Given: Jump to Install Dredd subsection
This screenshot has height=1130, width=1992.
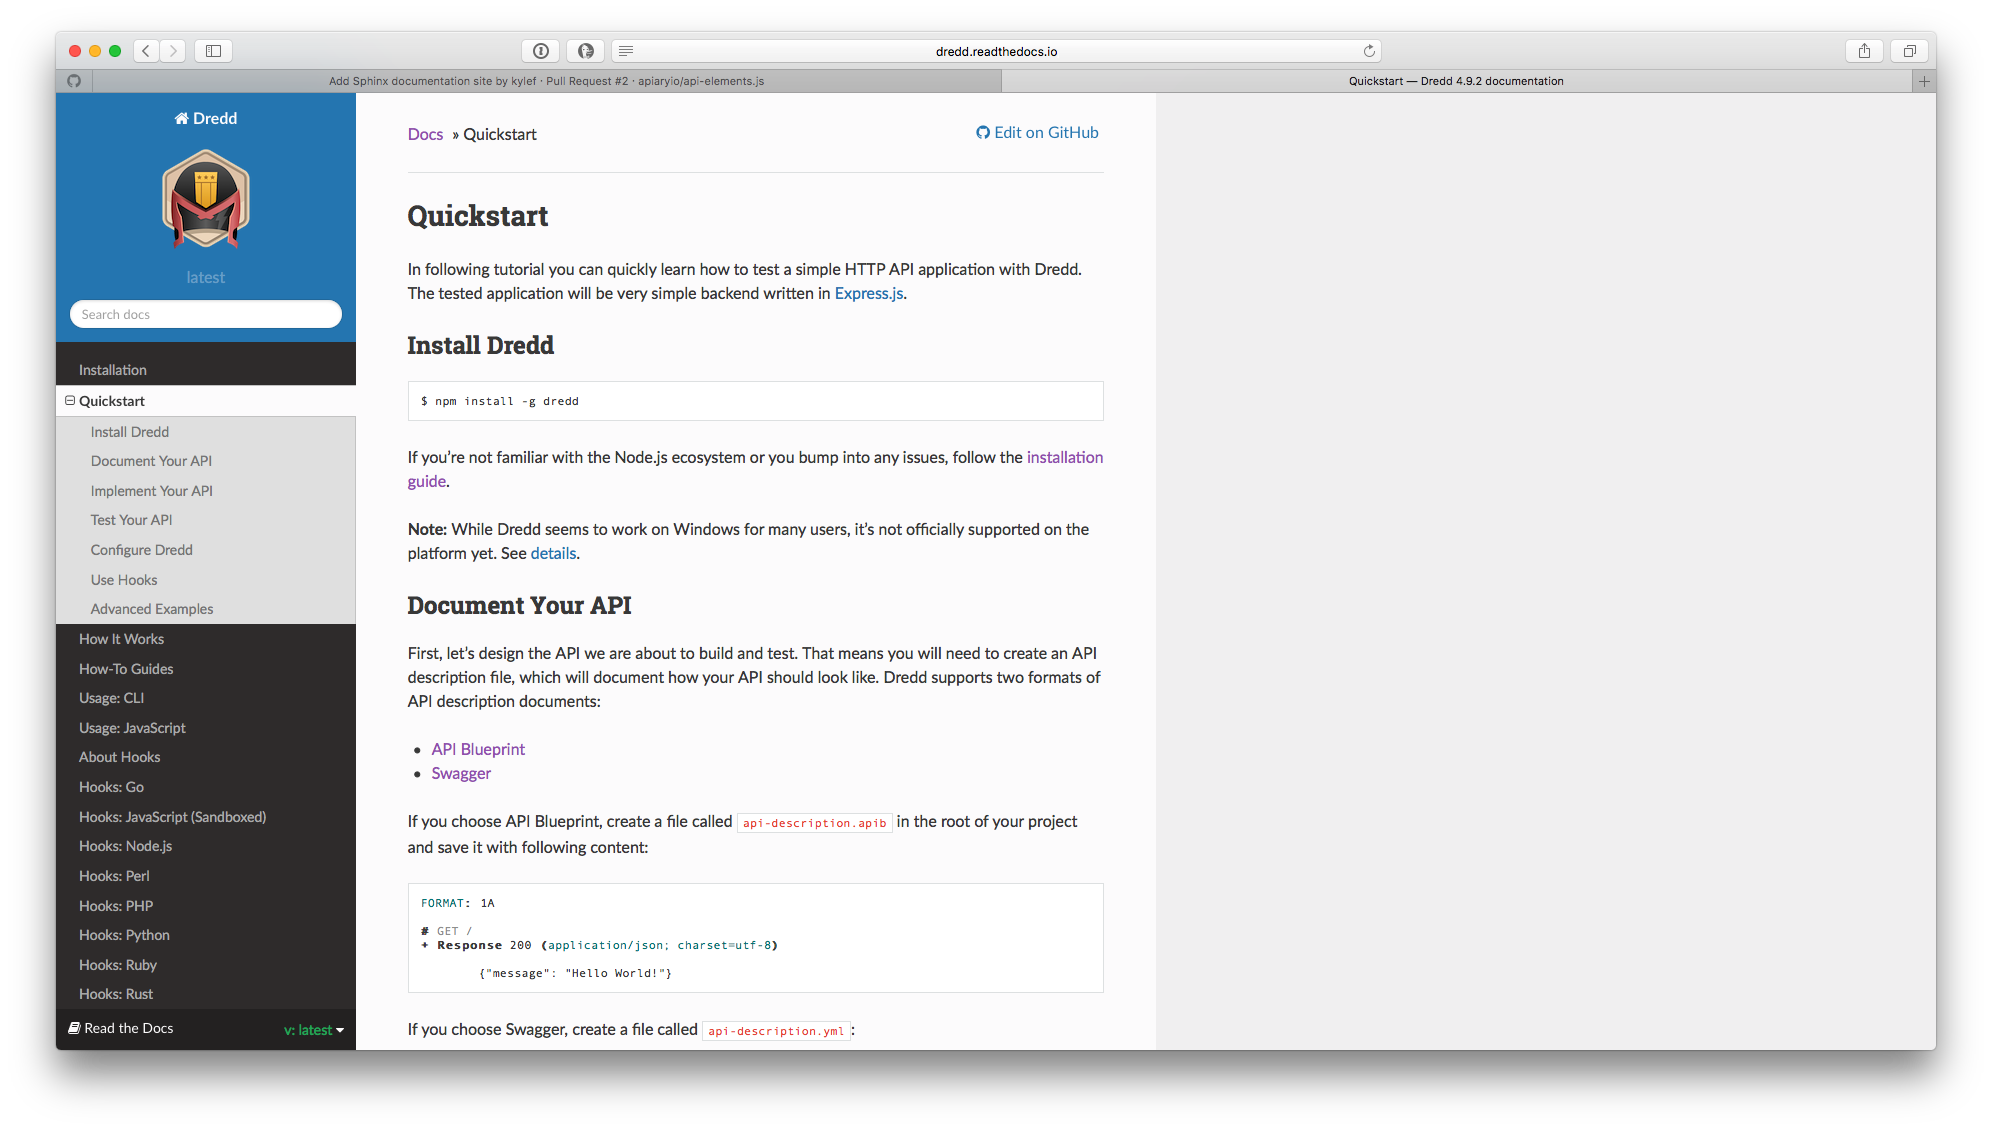Looking at the screenshot, I should [x=130, y=432].
